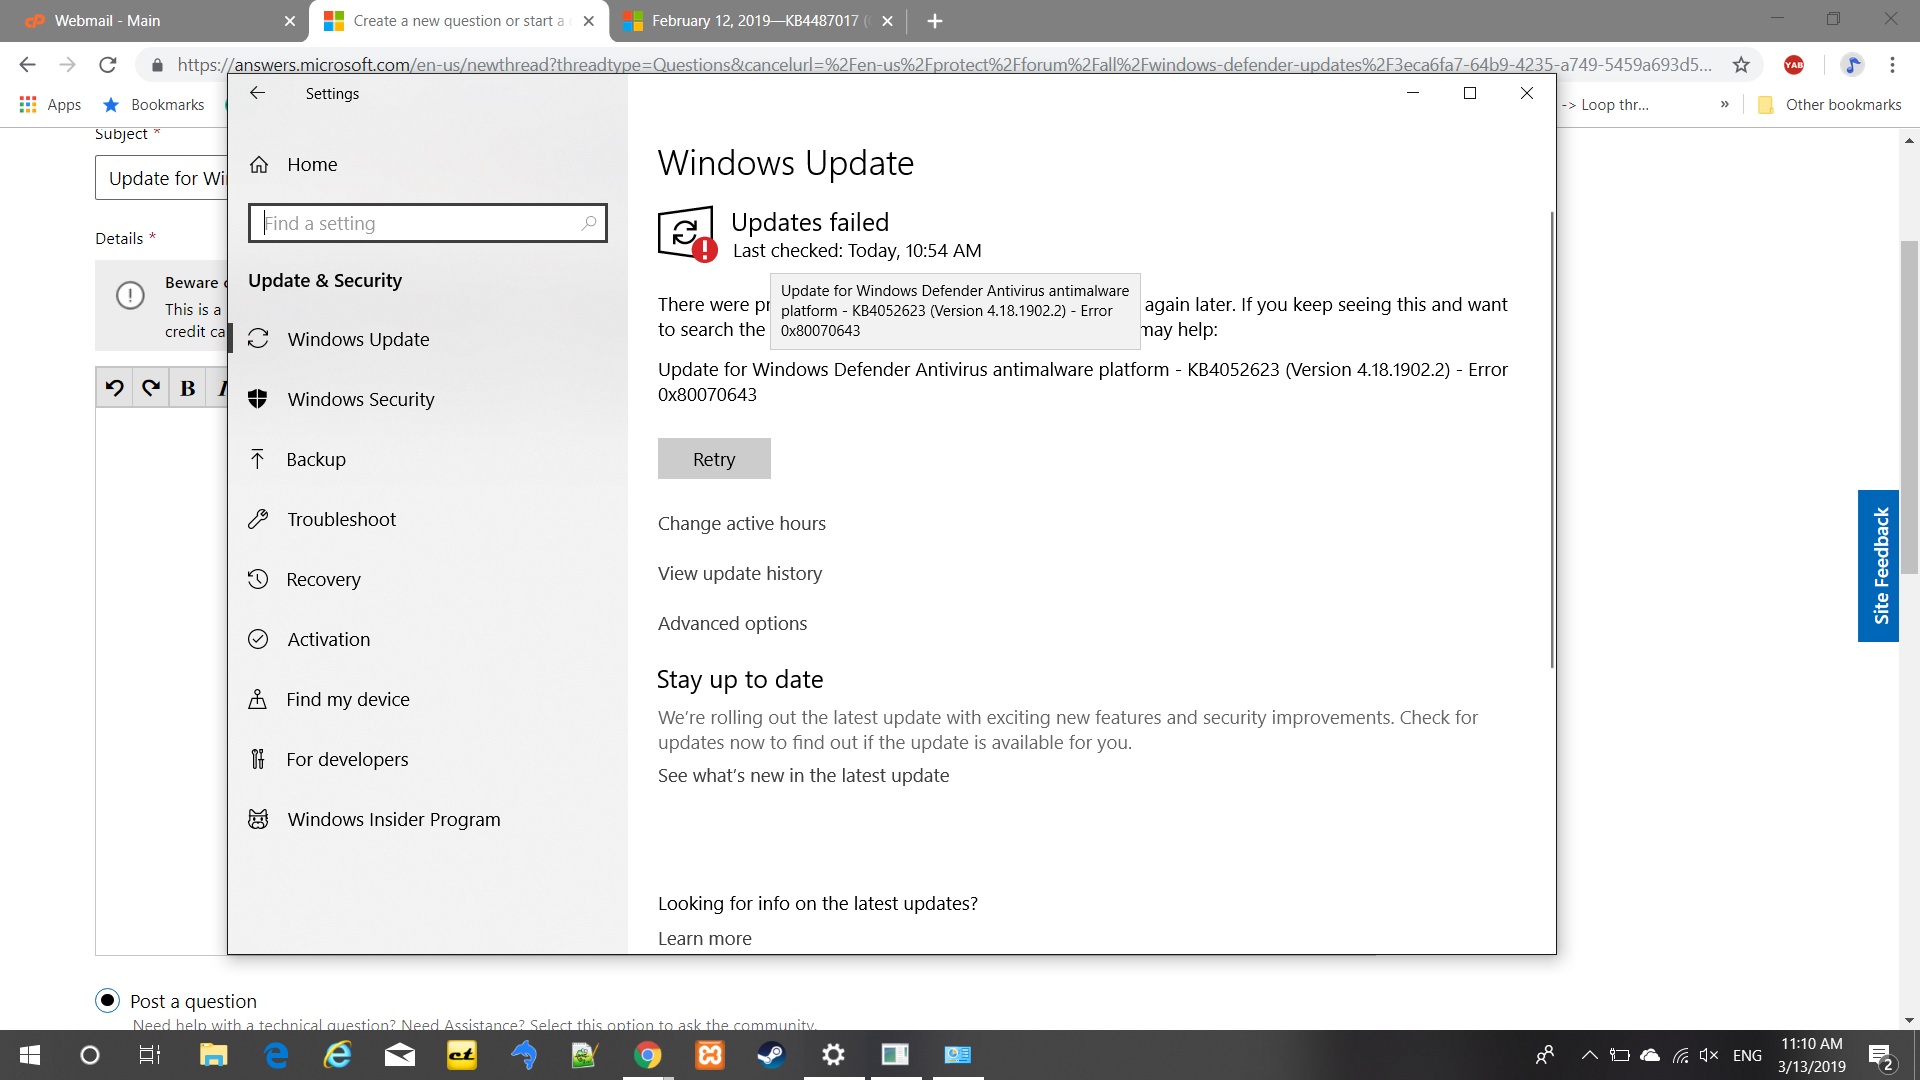Open the Site Feedback side tab
Image resolution: width=1920 pixels, height=1080 pixels.
pyautogui.click(x=1879, y=566)
